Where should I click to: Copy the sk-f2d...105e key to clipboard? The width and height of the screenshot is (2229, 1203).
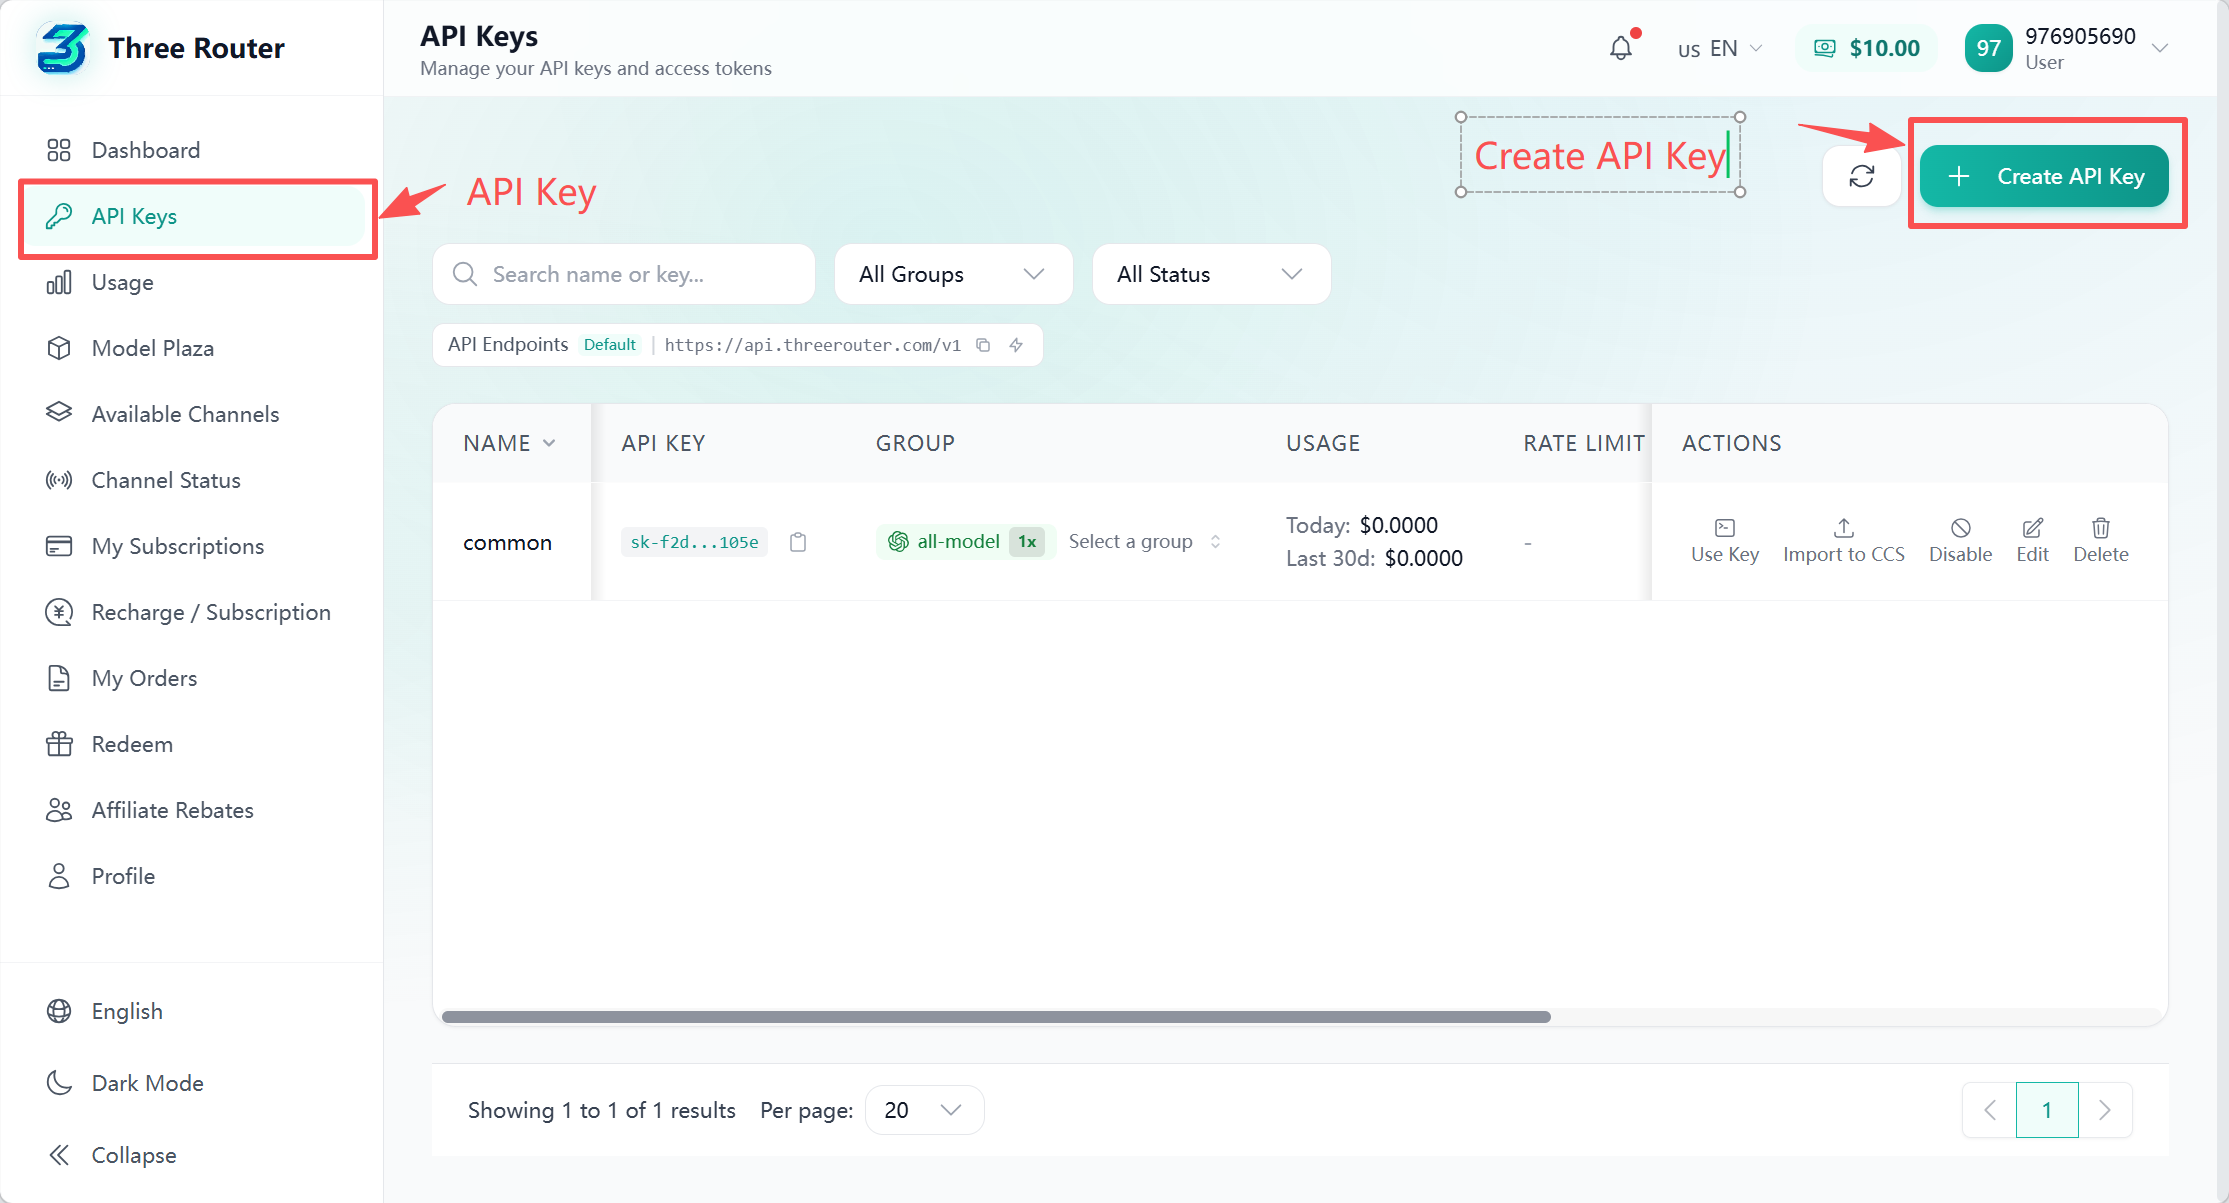tap(798, 542)
